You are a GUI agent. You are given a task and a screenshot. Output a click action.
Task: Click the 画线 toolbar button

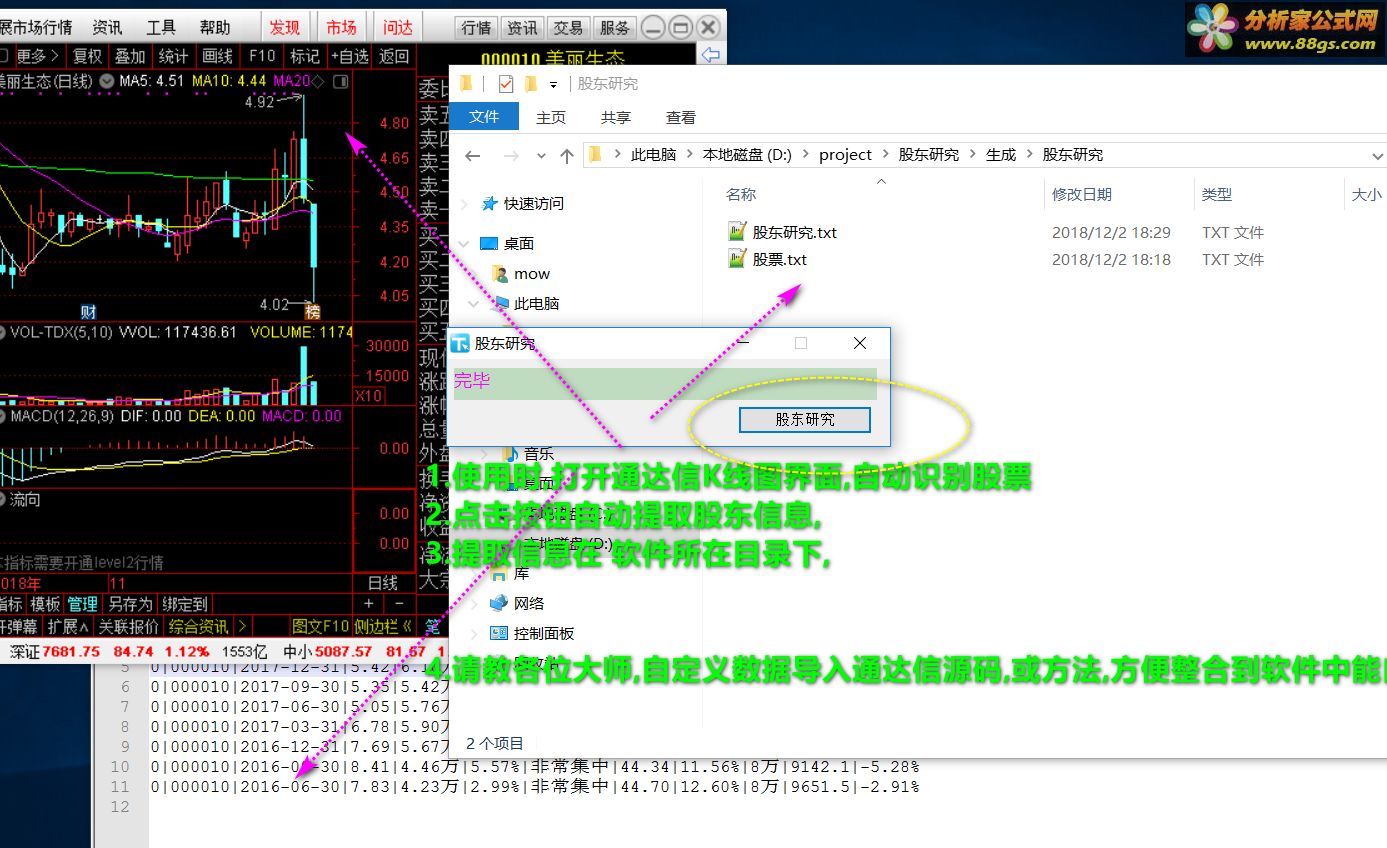pos(217,56)
